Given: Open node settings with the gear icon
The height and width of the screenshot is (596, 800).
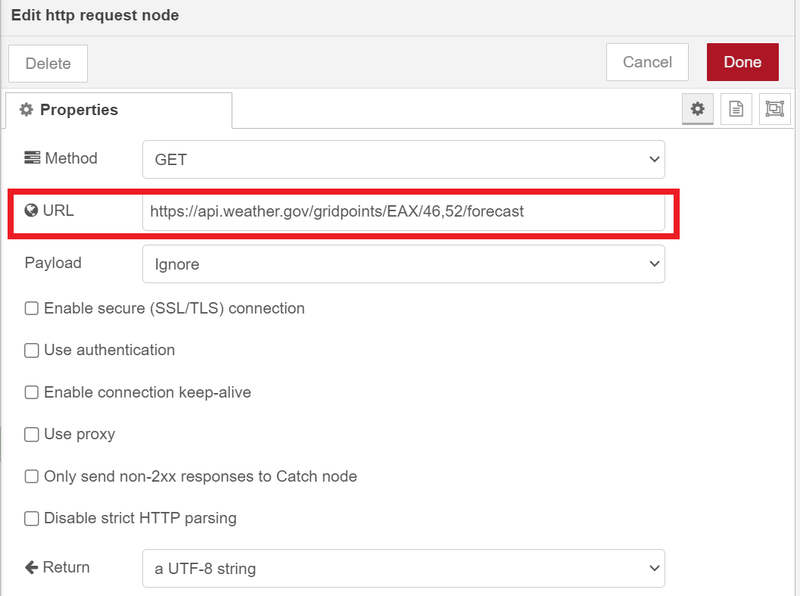Looking at the screenshot, I should [697, 109].
